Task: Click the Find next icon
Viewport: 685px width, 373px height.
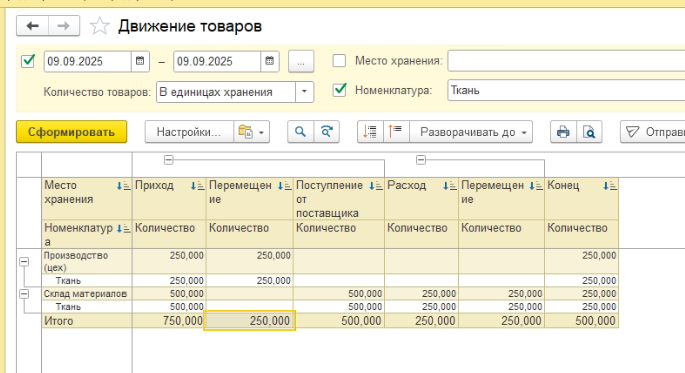Action: [326, 132]
